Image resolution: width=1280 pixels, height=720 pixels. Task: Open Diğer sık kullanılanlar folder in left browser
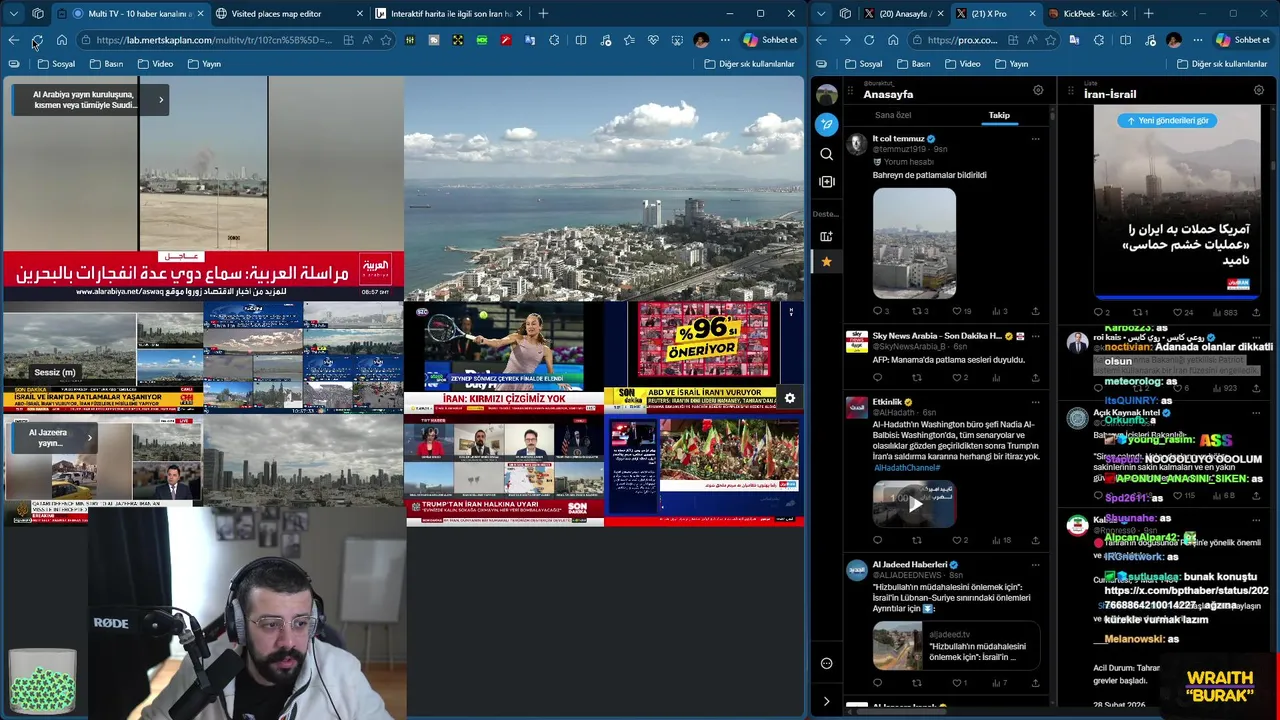pos(750,64)
